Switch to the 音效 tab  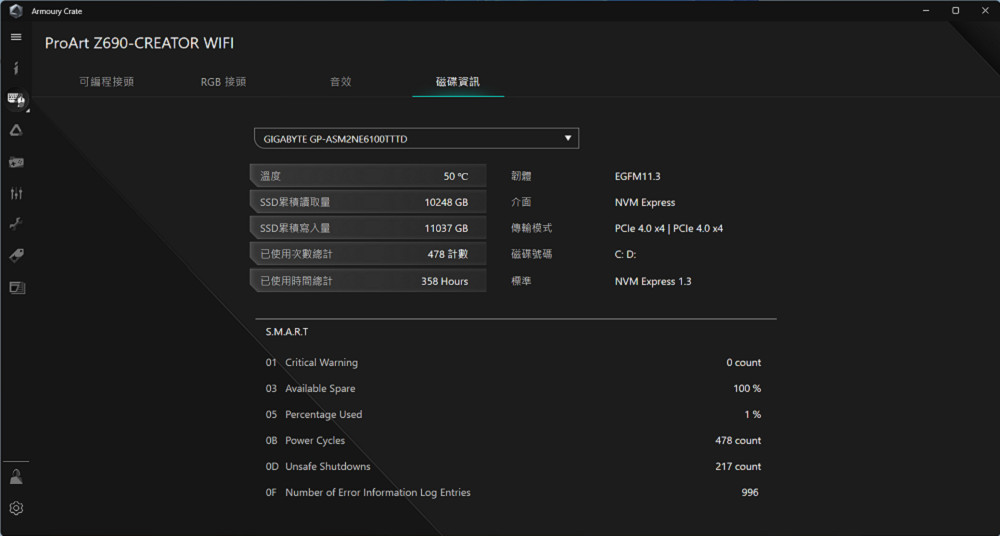pyautogui.click(x=341, y=82)
